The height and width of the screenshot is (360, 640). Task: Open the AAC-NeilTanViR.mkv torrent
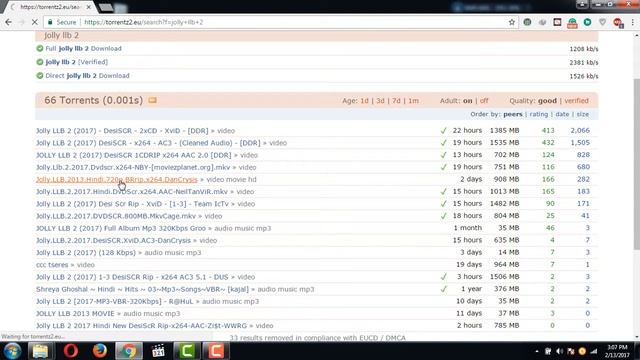(x=132, y=192)
